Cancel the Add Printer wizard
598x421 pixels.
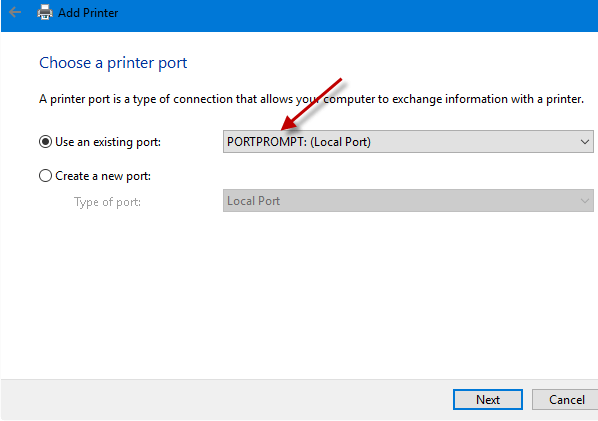pos(566,400)
